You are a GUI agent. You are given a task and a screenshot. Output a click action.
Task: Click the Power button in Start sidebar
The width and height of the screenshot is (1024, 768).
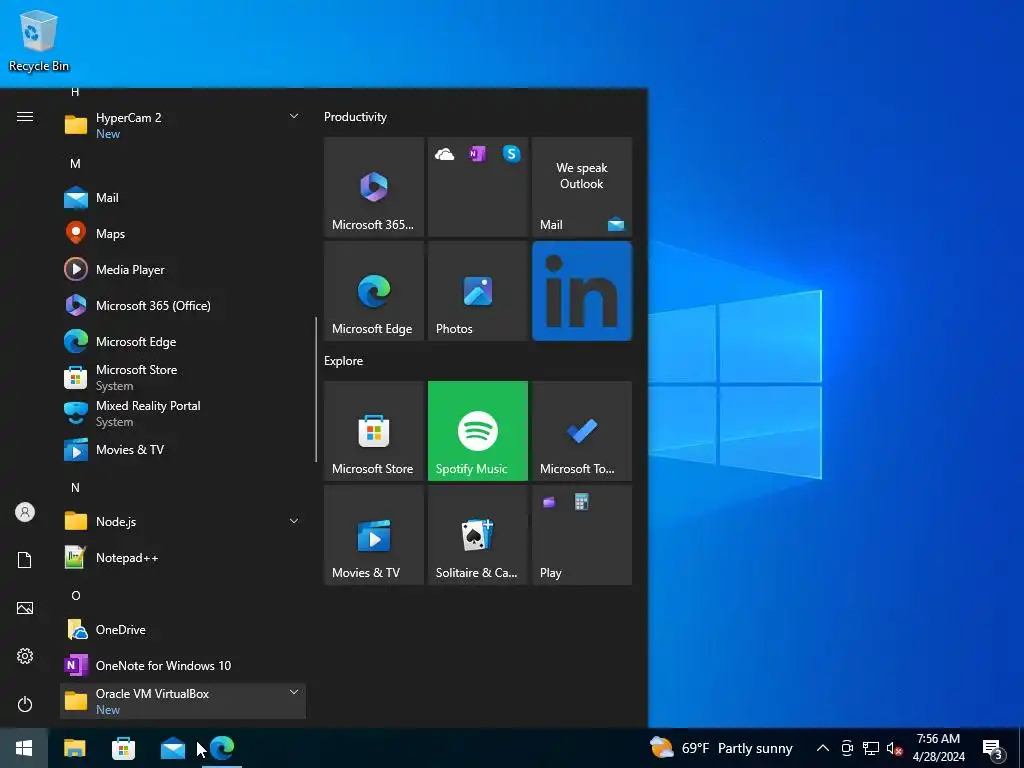click(x=25, y=704)
